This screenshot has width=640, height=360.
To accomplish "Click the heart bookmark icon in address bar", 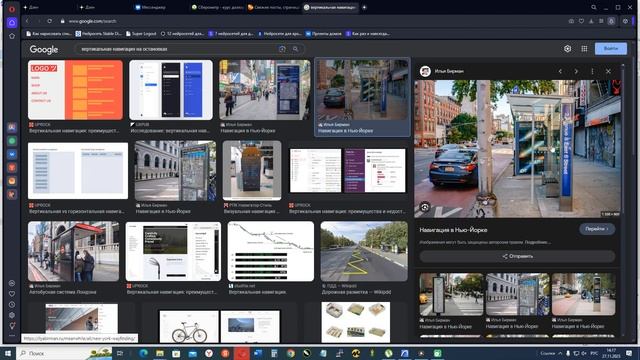I will [x=581, y=21].
